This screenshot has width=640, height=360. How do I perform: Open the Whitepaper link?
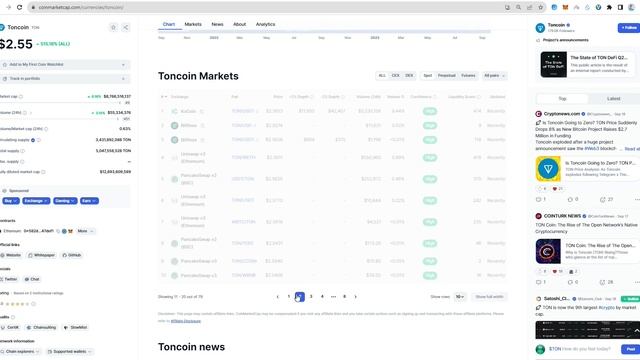coord(41,255)
